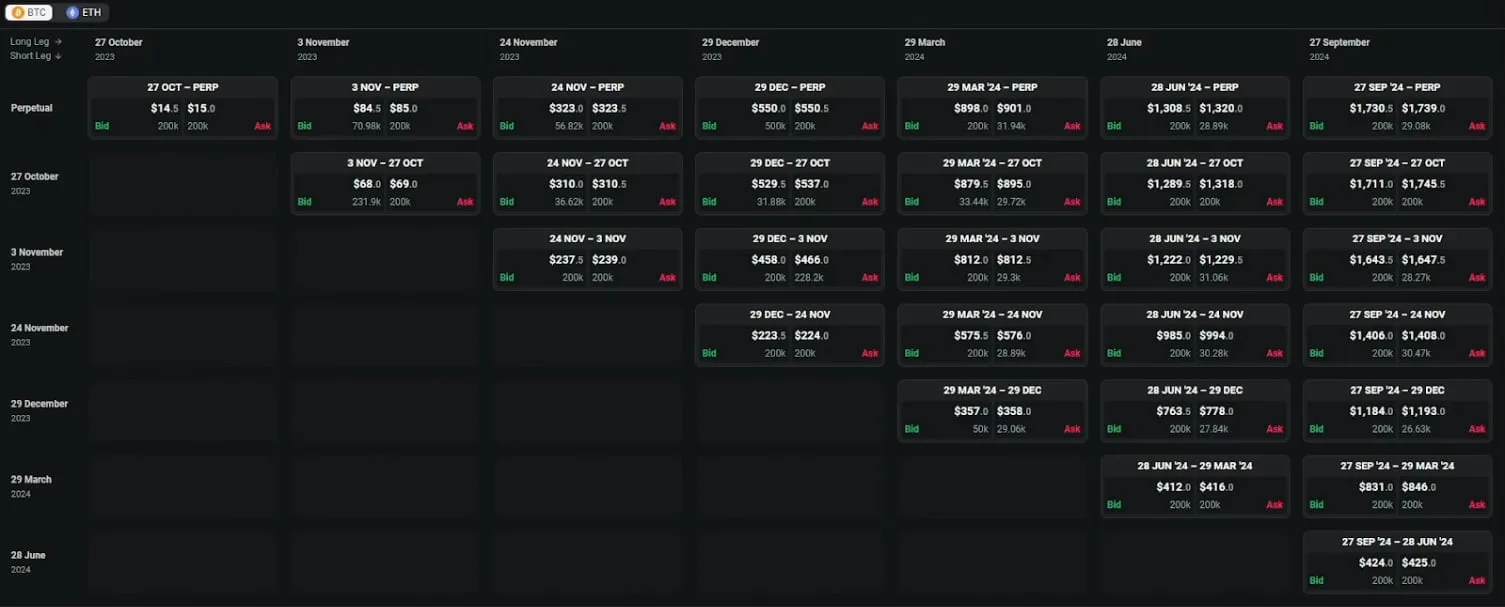The width and height of the screenshot is (1505, 607).
Task: Click bid $458.0 in 29 DEC – 3 NOV
Action: point(768,260)
